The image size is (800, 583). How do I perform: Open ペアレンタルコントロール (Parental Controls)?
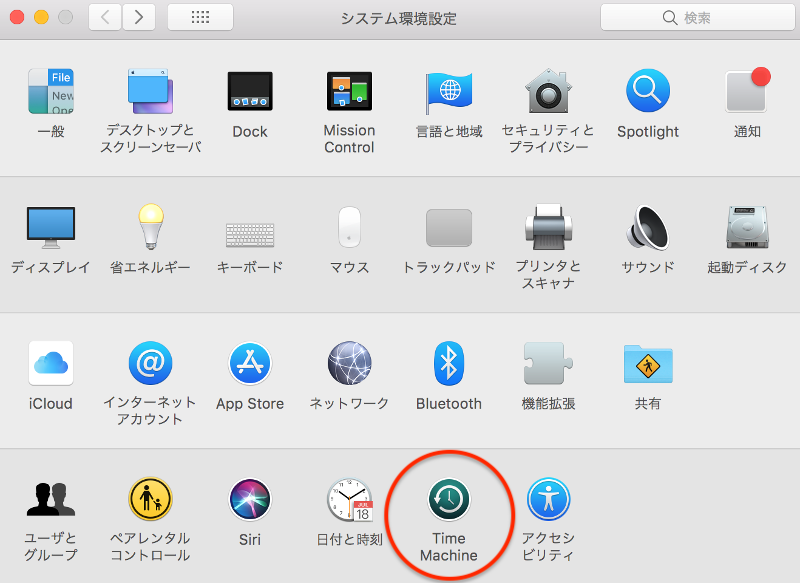point(150,499)
